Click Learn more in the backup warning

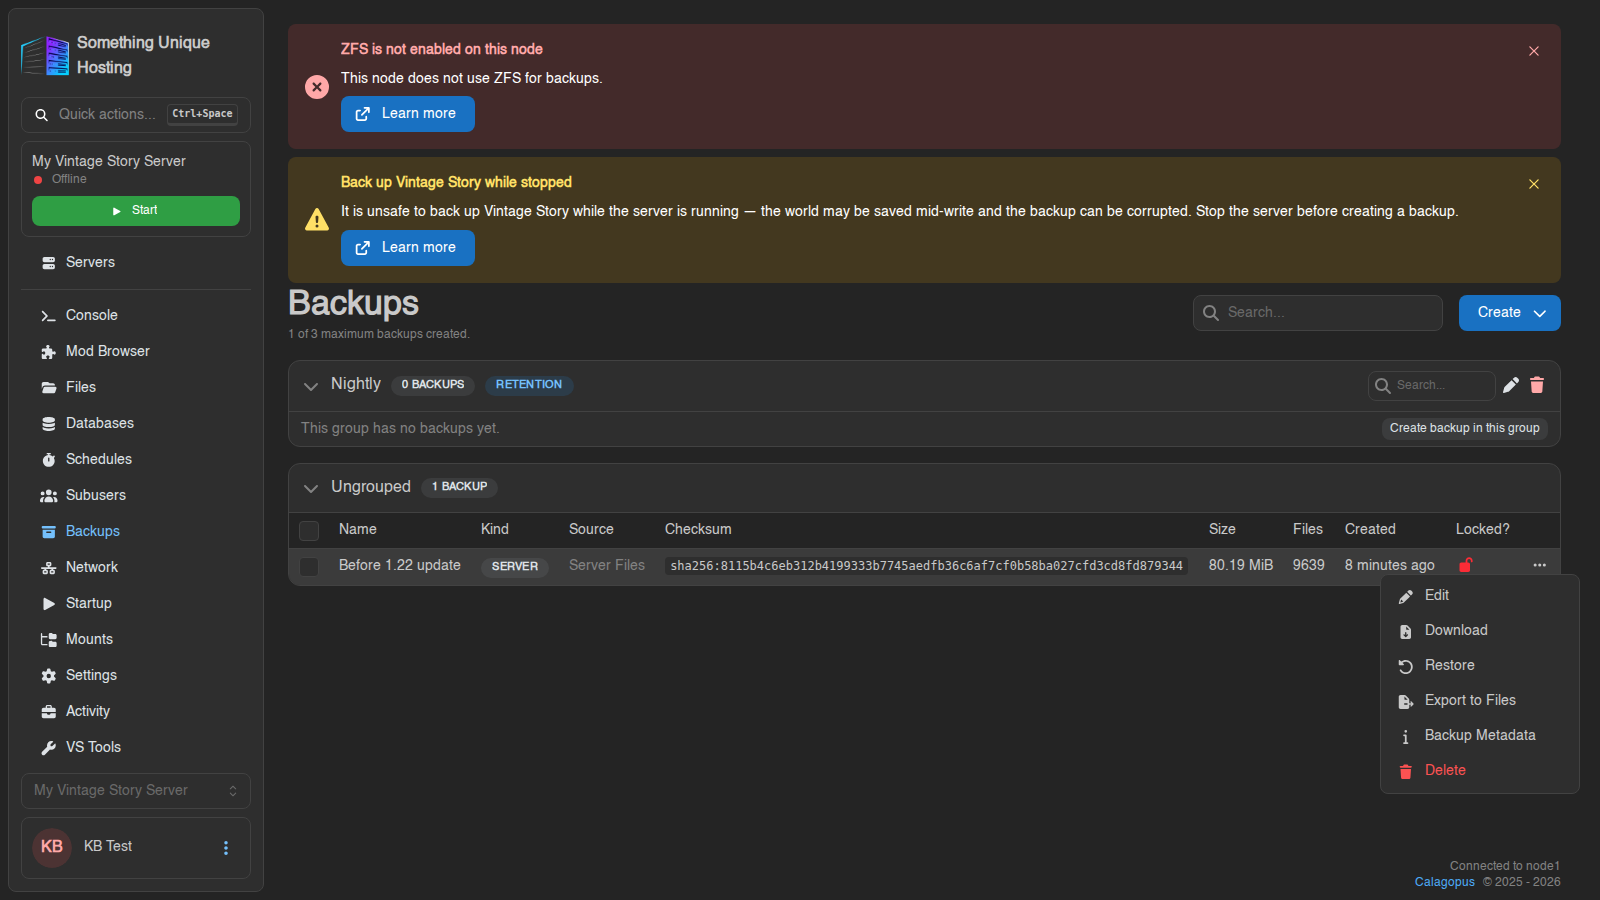point(408,248)
